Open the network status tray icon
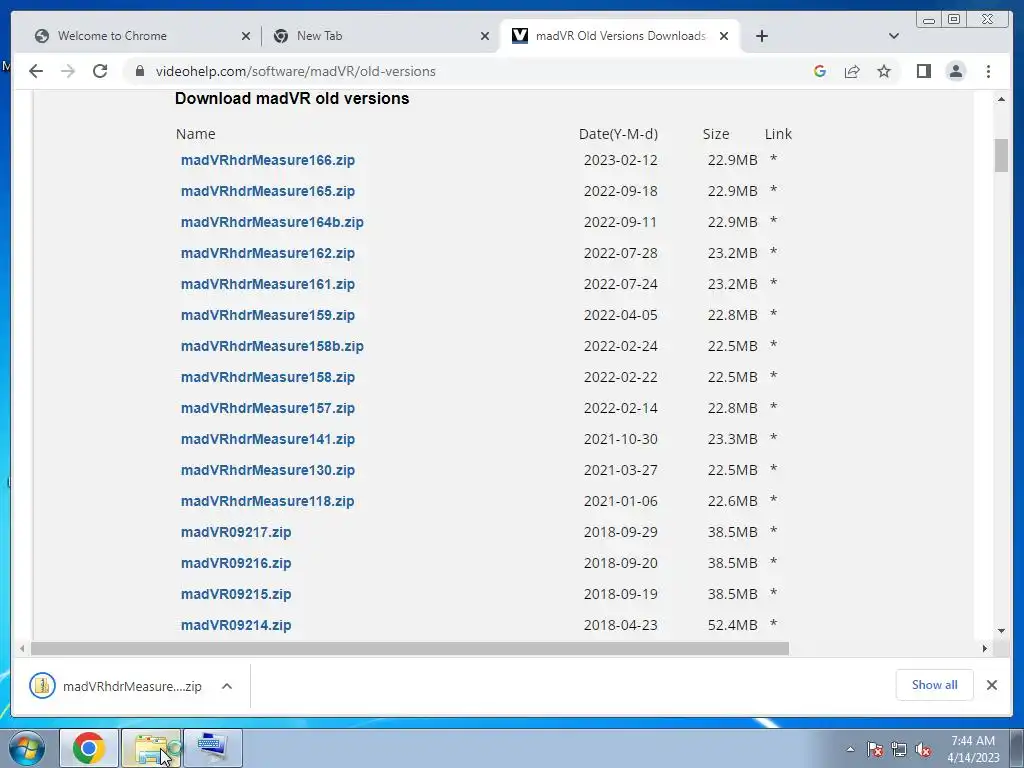The height and width of the screenshot is (768, 1024). click(x=899, y=750)
